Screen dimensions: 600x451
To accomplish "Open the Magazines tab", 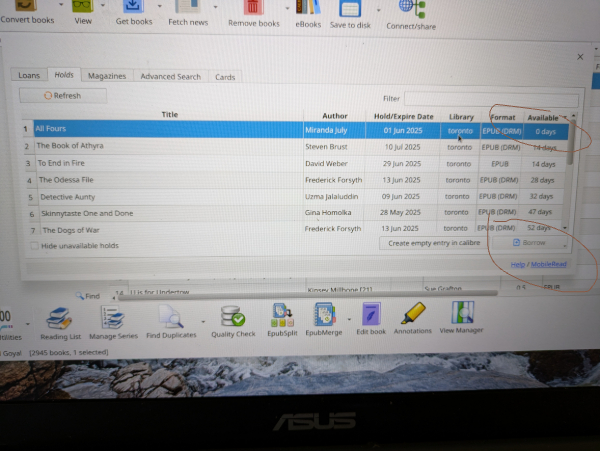I will click(107, 76).
